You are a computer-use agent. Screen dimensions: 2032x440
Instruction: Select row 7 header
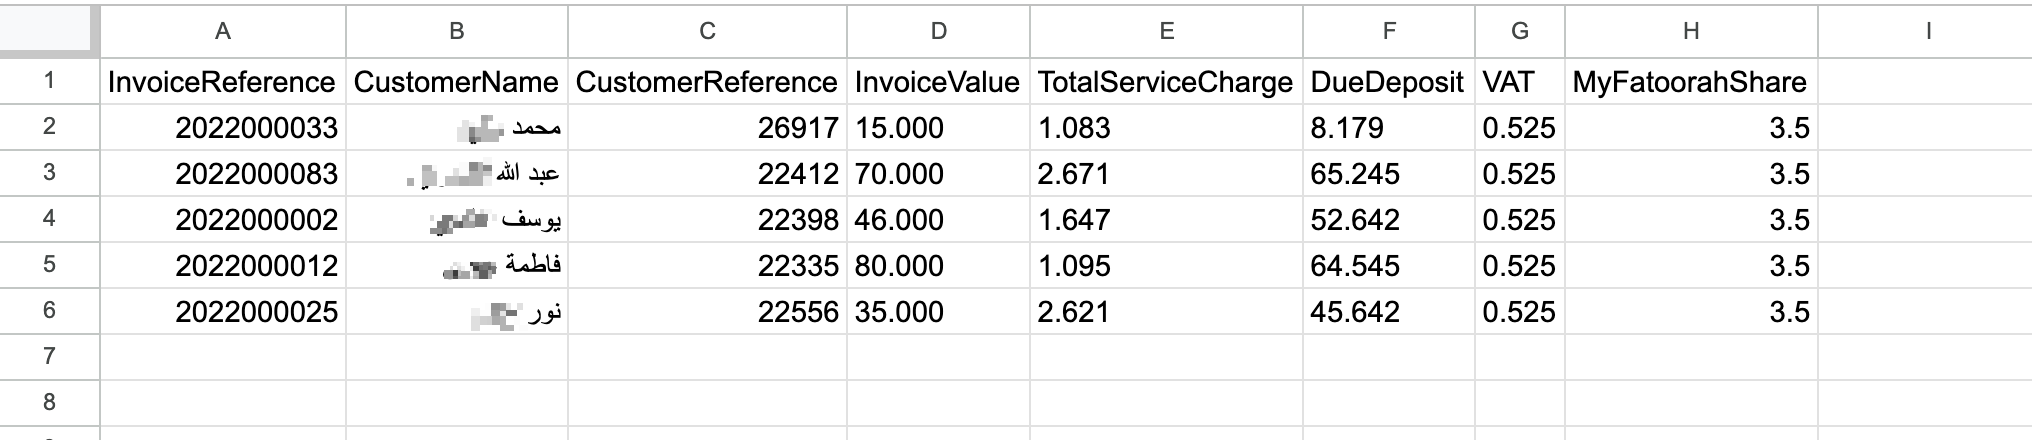(x=50, y=357)
